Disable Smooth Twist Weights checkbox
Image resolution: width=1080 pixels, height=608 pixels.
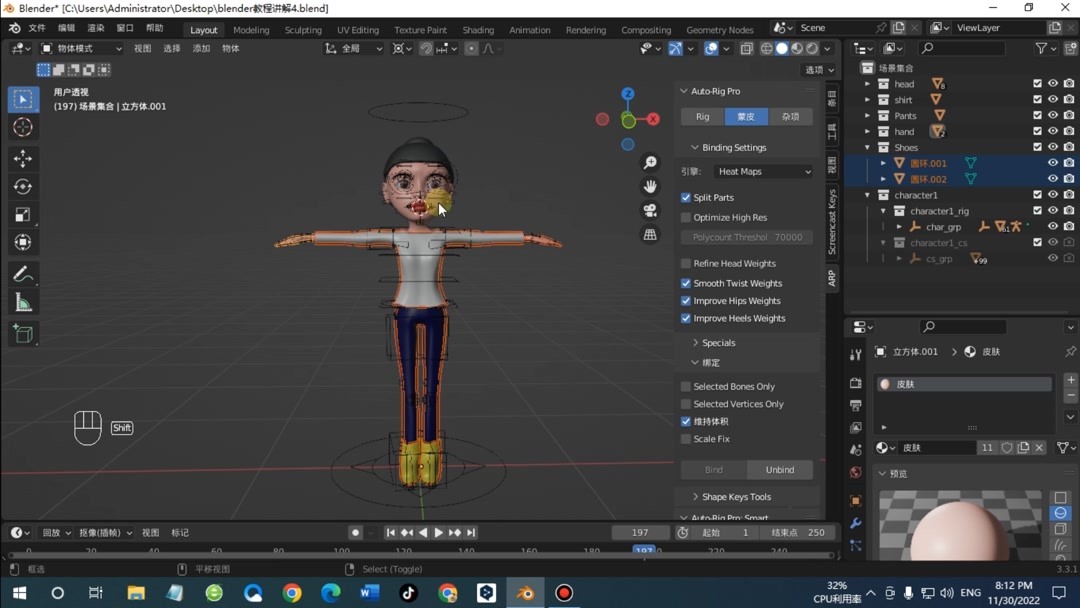[685, 282]
